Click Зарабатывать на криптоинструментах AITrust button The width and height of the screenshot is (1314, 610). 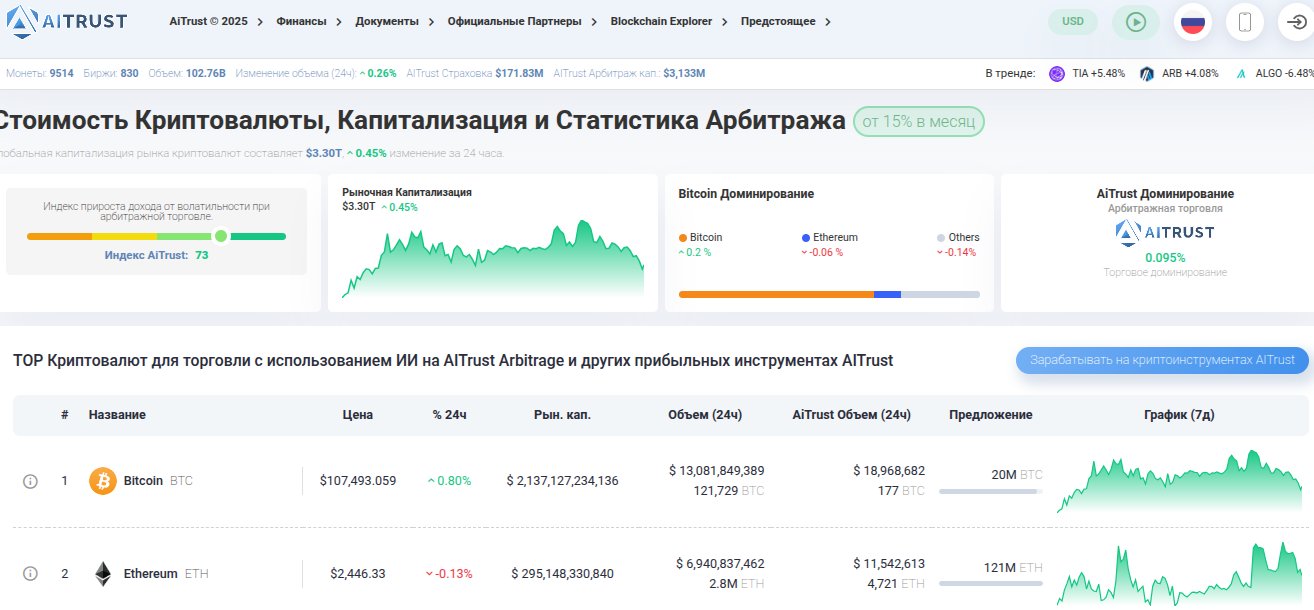[1162, 360]
